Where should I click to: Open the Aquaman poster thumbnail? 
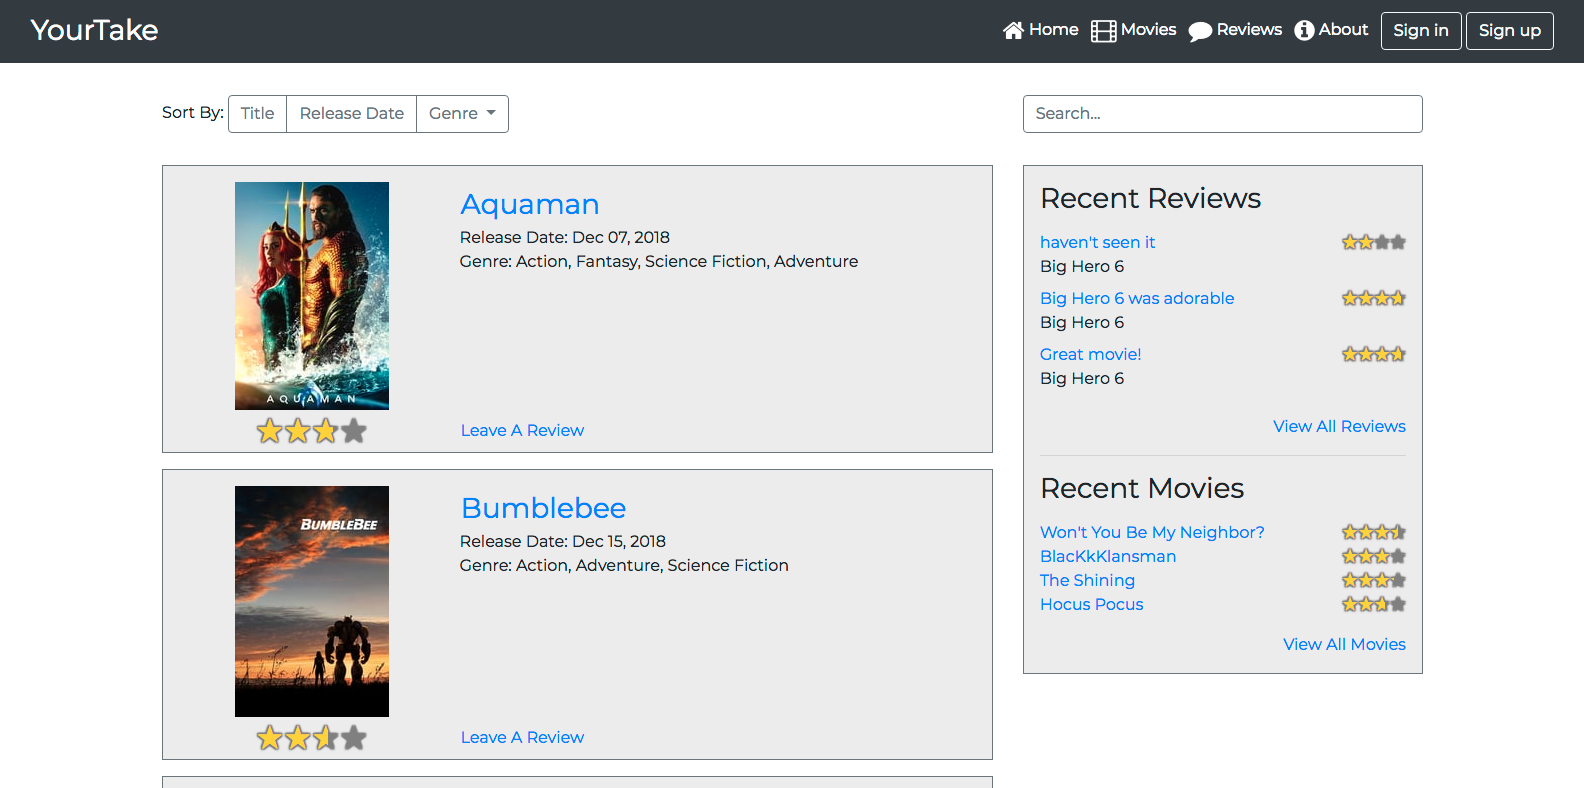(312, 296)
